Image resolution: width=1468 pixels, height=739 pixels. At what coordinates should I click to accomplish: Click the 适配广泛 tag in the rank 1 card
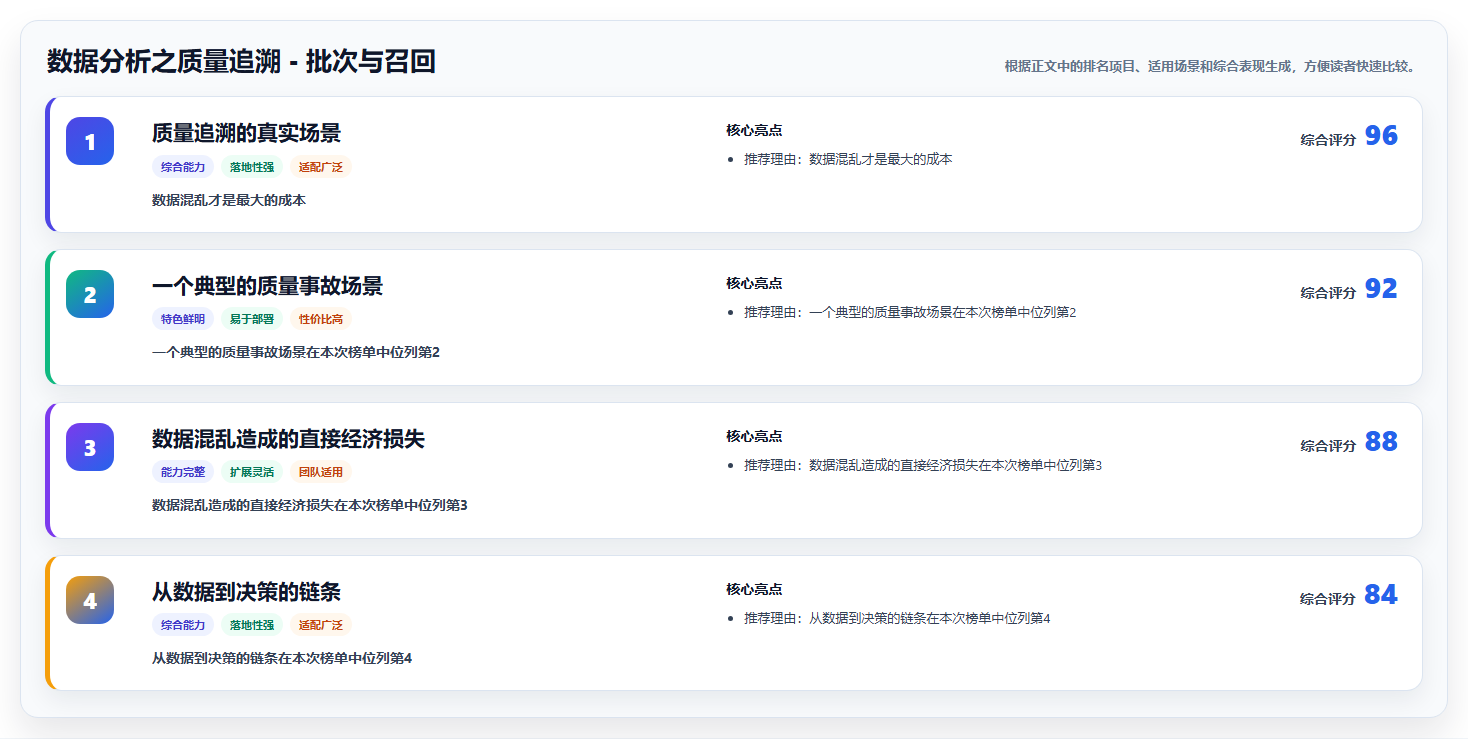321,167
